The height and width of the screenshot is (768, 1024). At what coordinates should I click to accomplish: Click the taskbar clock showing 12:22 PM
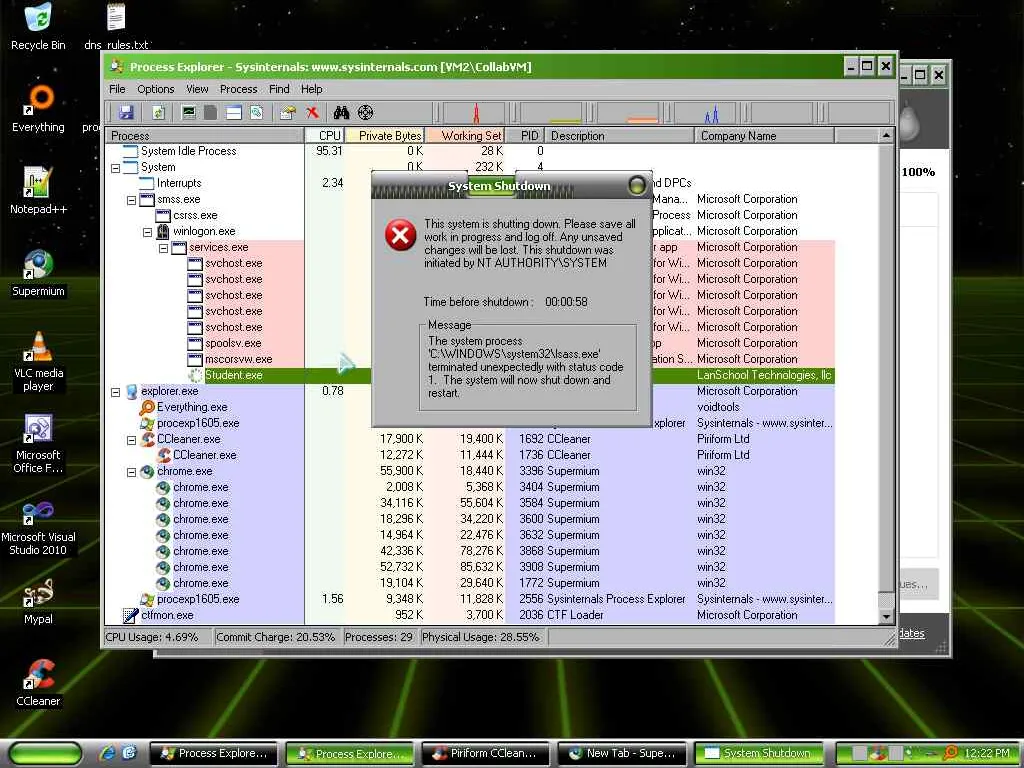pos(986,753)
